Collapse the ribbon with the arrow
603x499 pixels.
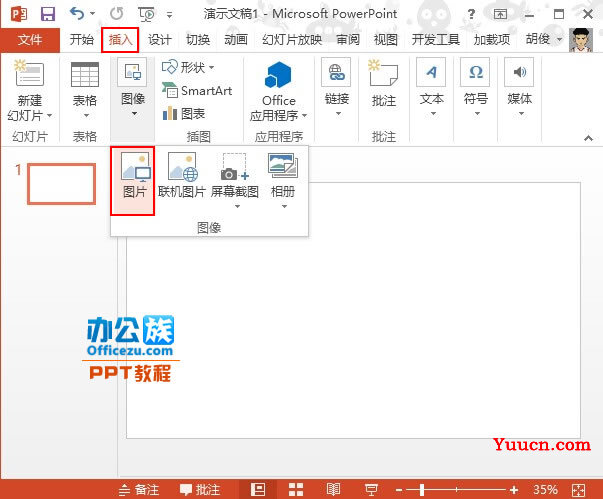click(x=588, y=138)
